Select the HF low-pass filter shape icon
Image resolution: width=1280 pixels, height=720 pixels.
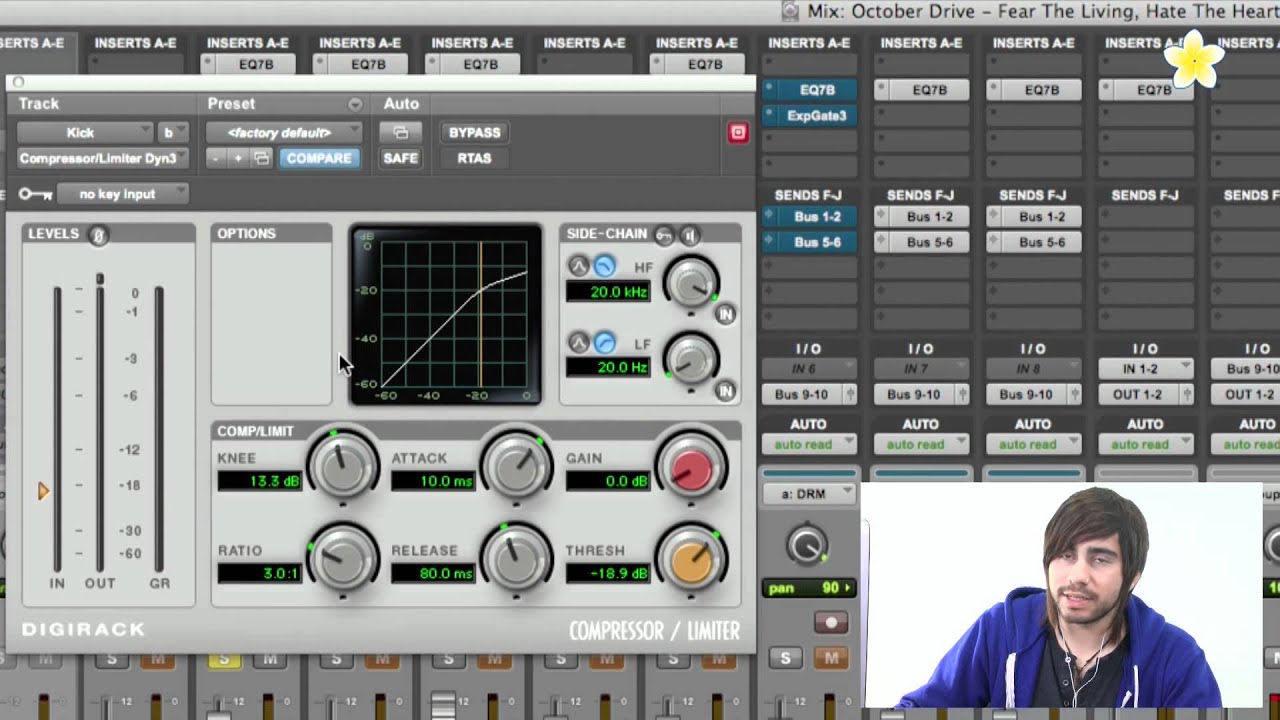click(x=604, y=266)
